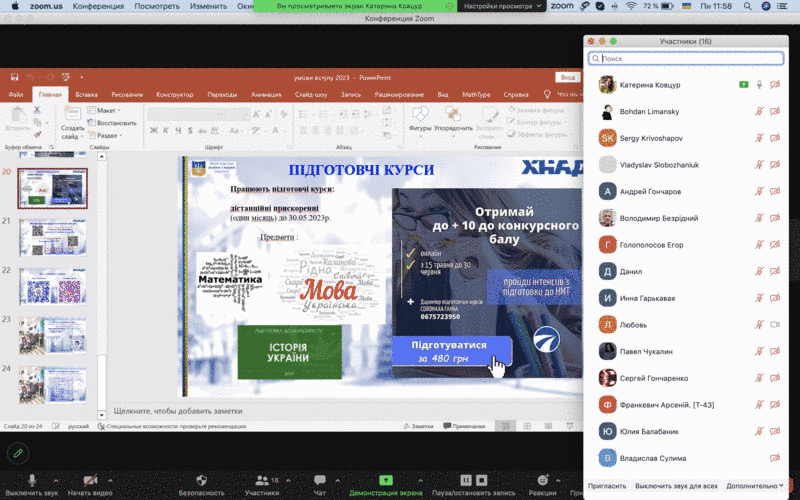The image size is (800, 500).
Task: Open the Конференция menu in menu bar
Action: [98, 6]
